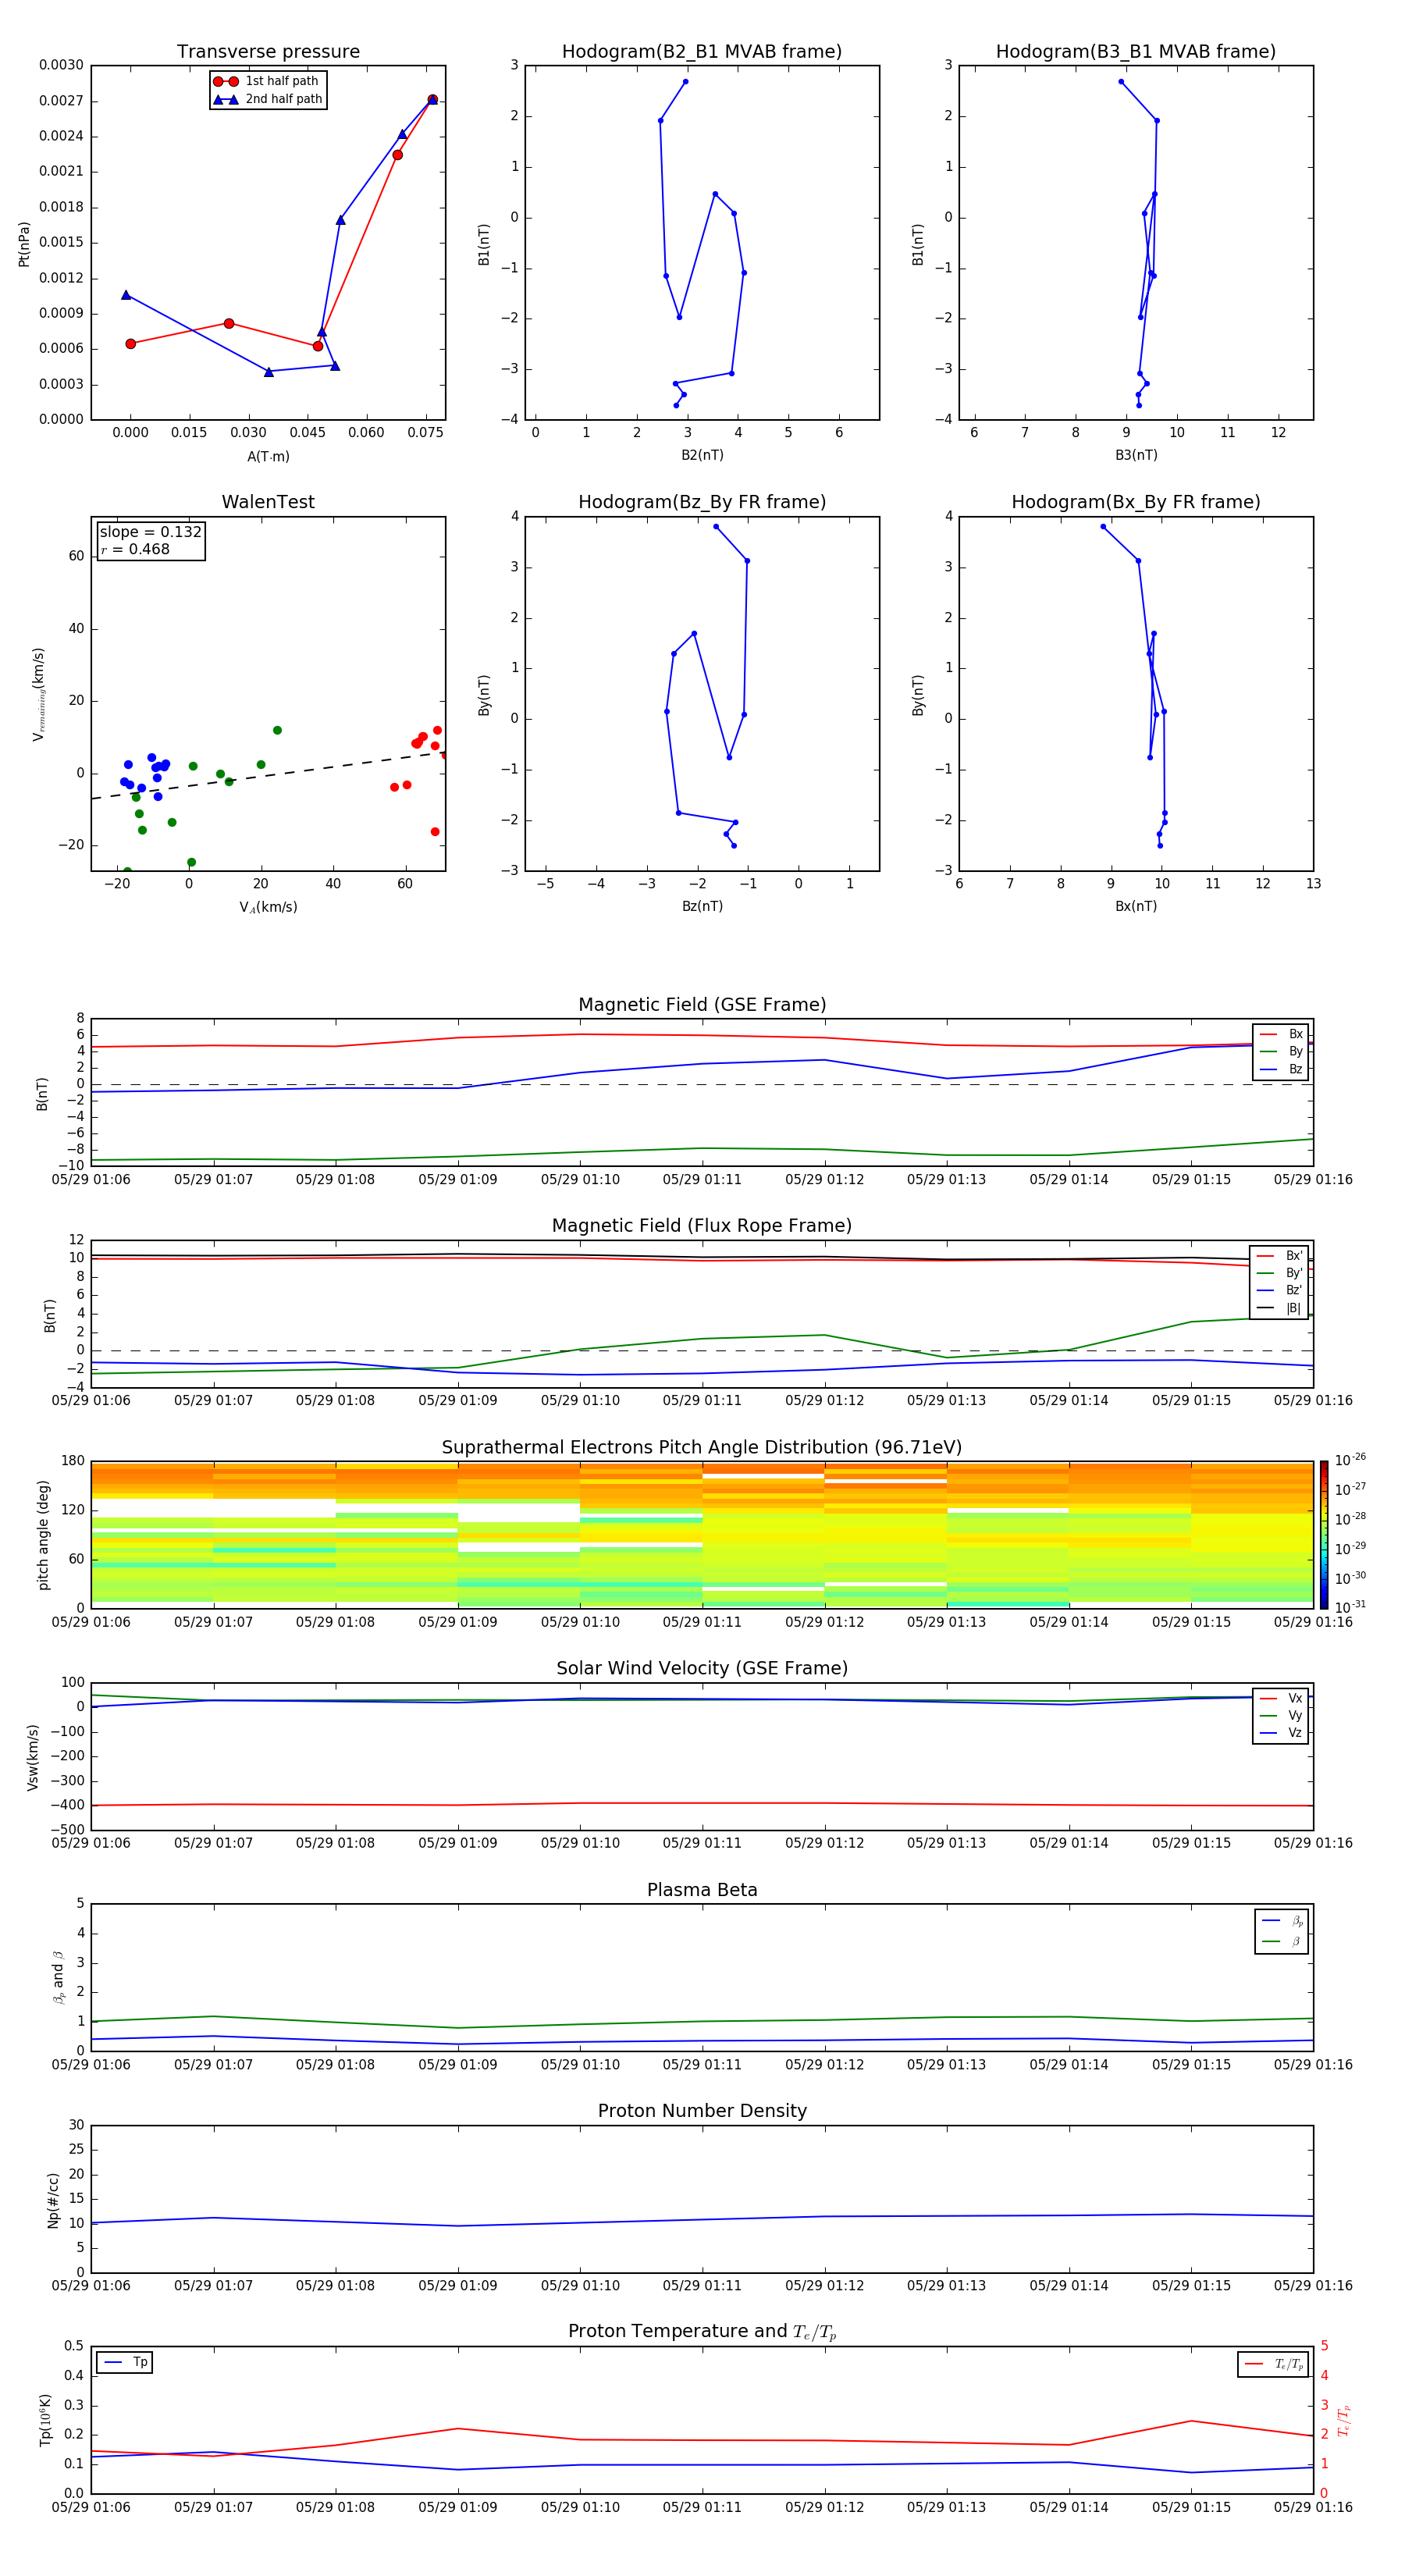1405x2576 pixels.
Task: Click the red right-side "Te/Tp" axis label
Action: [1344, 2420]
